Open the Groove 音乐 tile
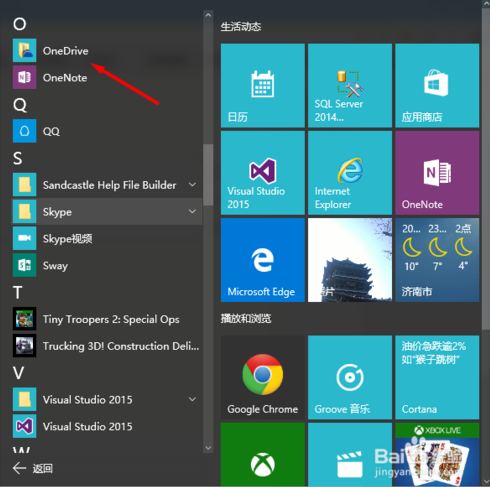The image size is (490, 487). [x=350, y=377]
